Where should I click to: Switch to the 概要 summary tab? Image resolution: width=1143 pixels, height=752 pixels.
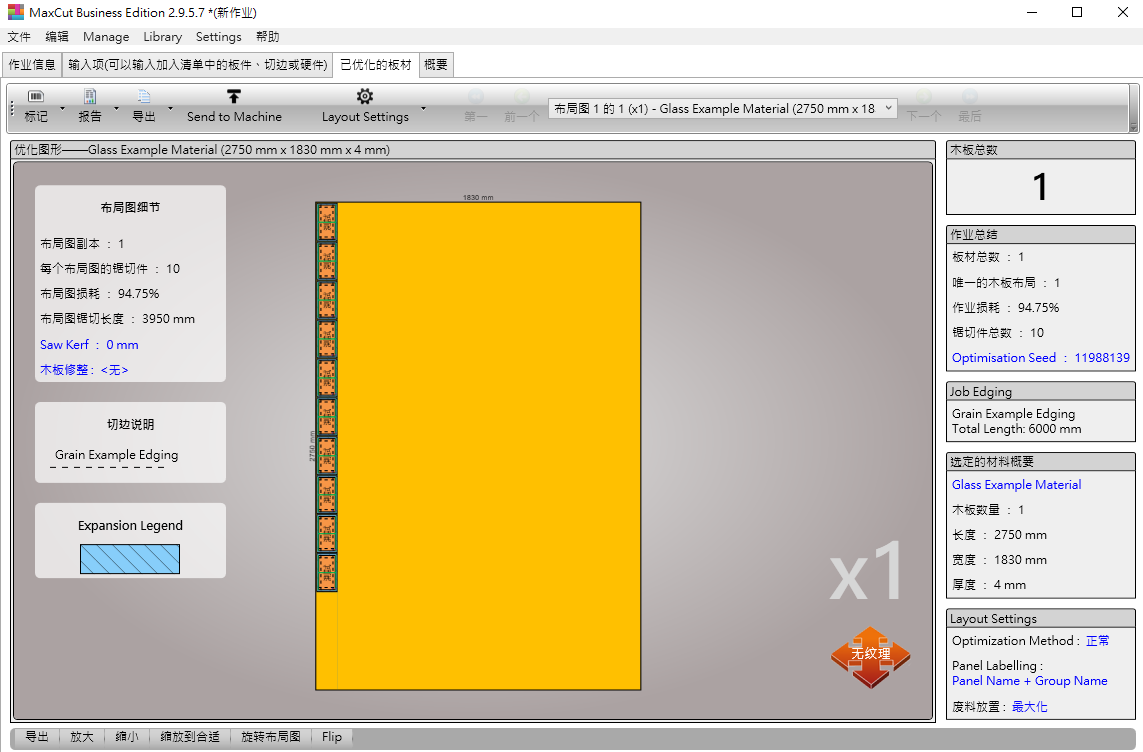[x=436, y=65]
